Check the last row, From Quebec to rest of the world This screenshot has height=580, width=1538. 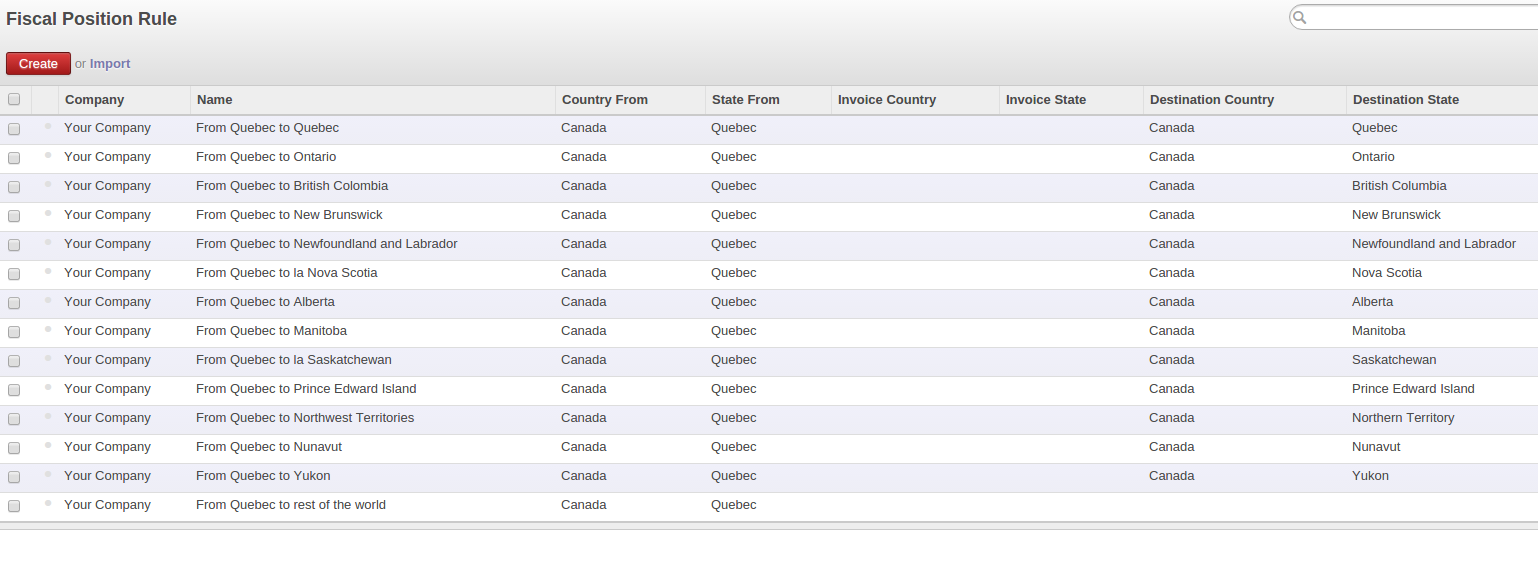[14, 506]
